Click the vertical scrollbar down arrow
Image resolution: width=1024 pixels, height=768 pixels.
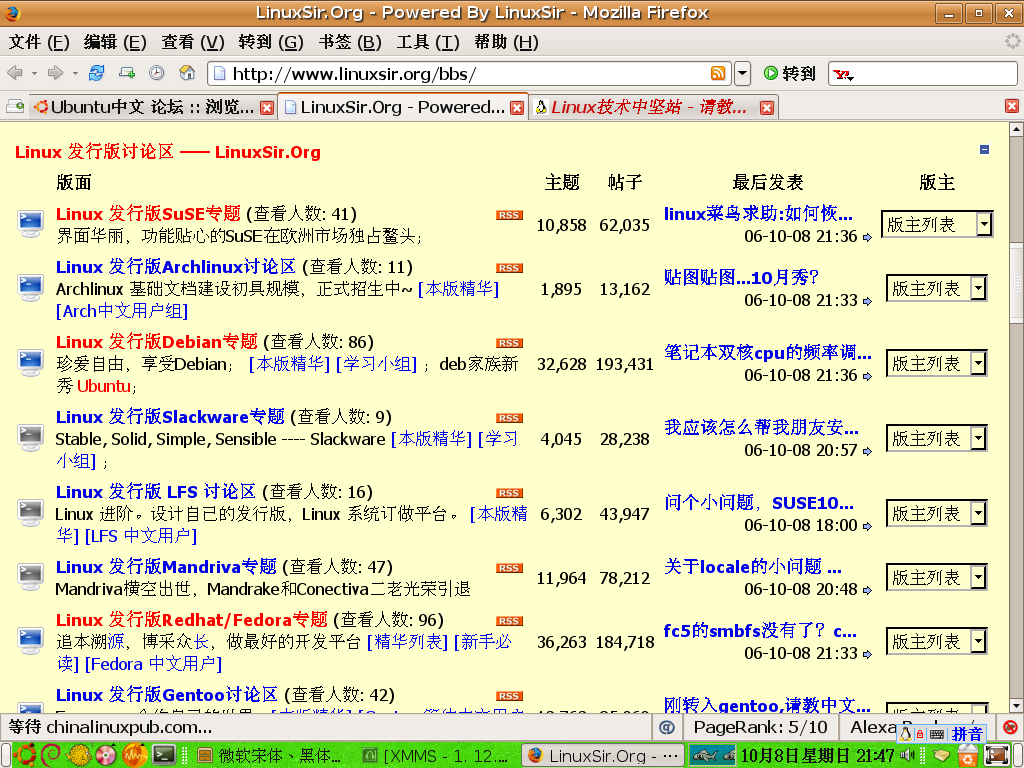click(1016, 705)
